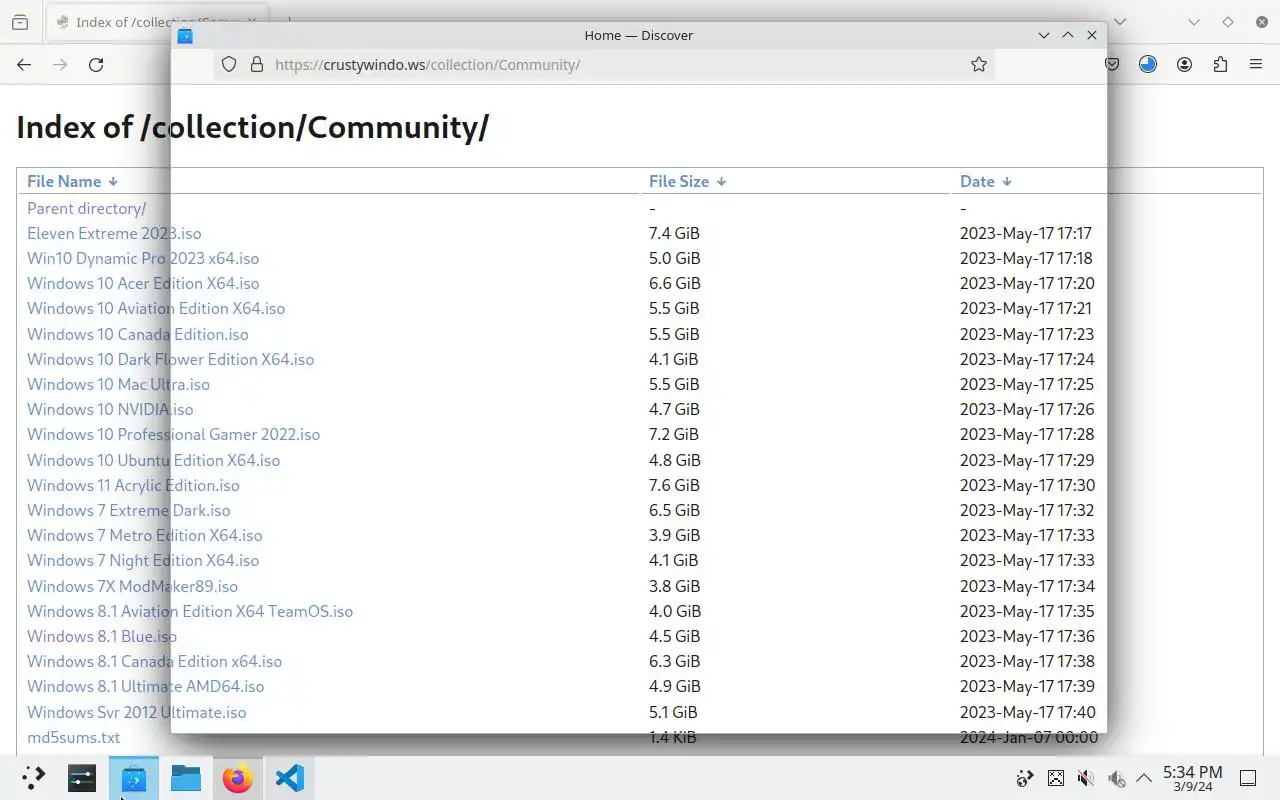Download Windows 10 Professional Gamer 2022.iso
The image size is (1280, 800).
coord(173,434)
